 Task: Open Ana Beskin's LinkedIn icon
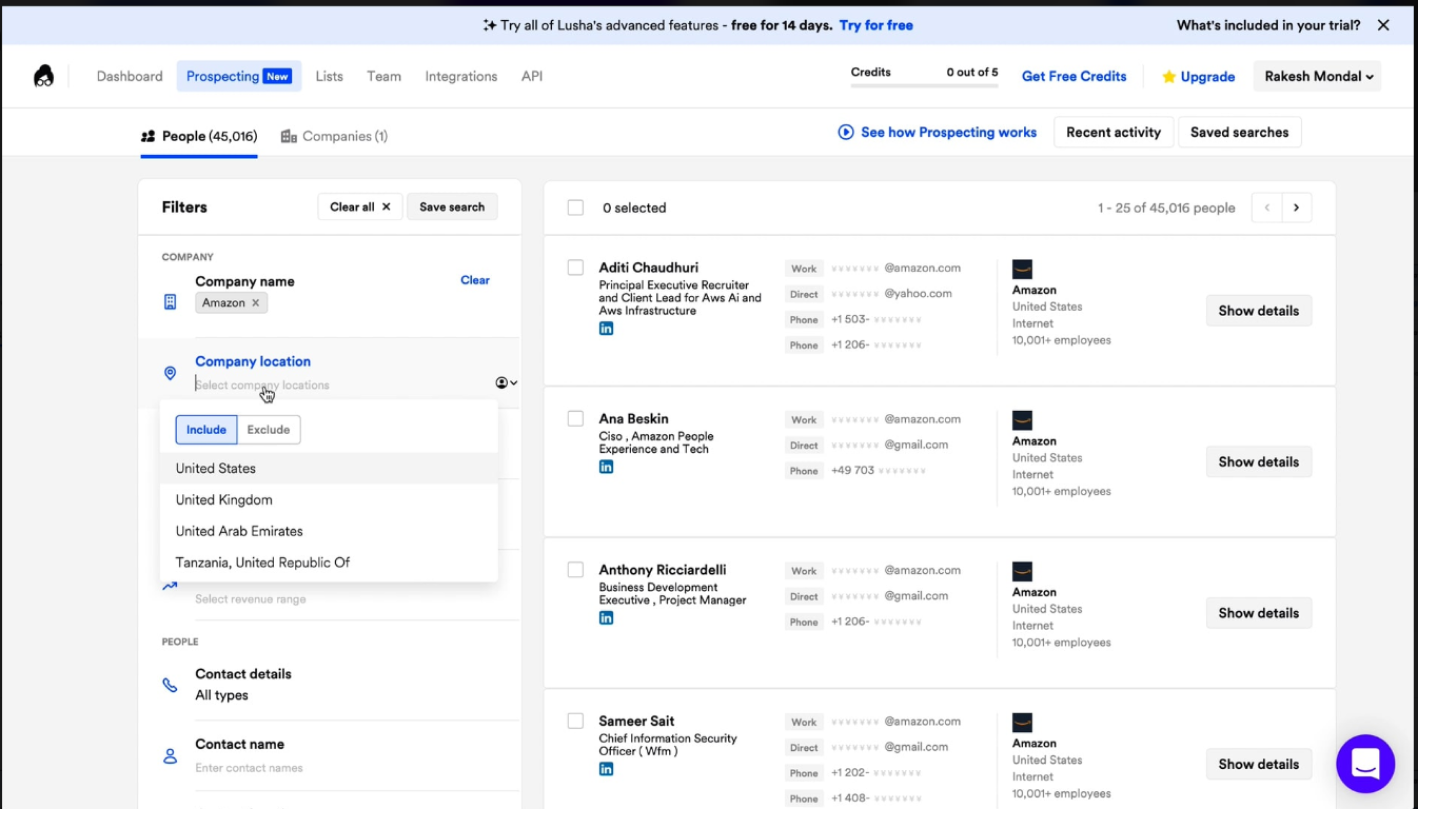tap(606, 467)
